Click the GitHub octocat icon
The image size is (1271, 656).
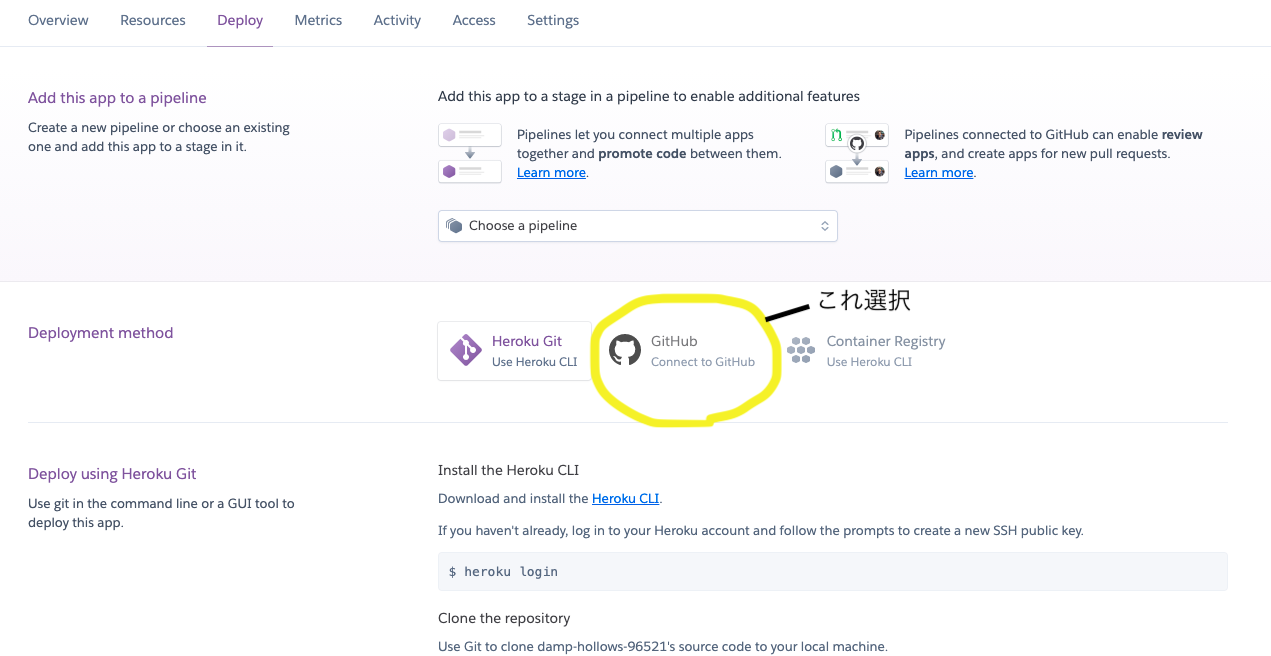625,351
